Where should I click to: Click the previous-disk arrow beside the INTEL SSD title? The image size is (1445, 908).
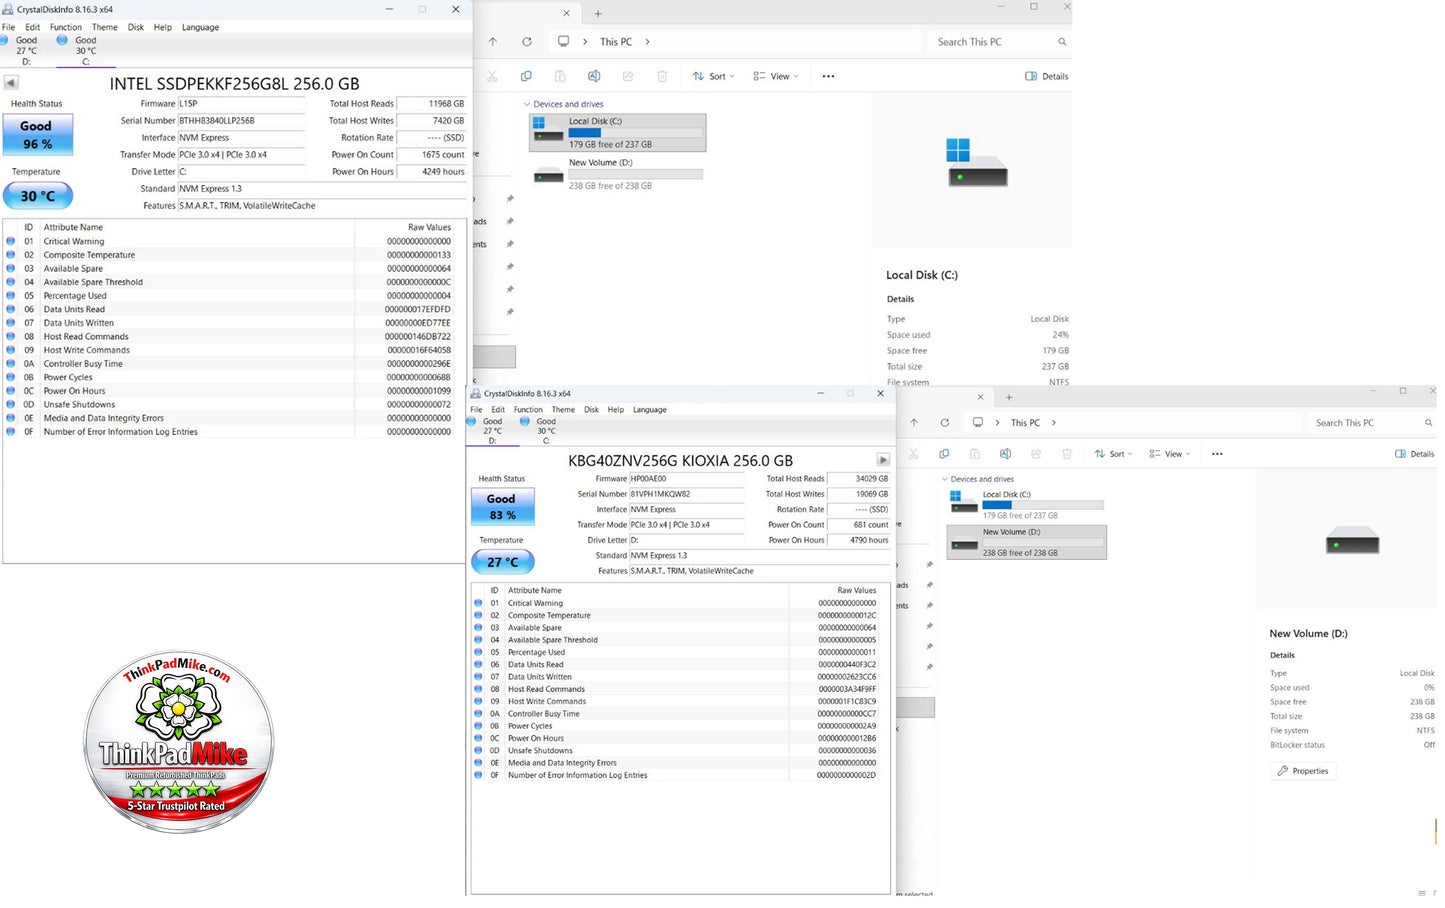[x=11, y=83]
